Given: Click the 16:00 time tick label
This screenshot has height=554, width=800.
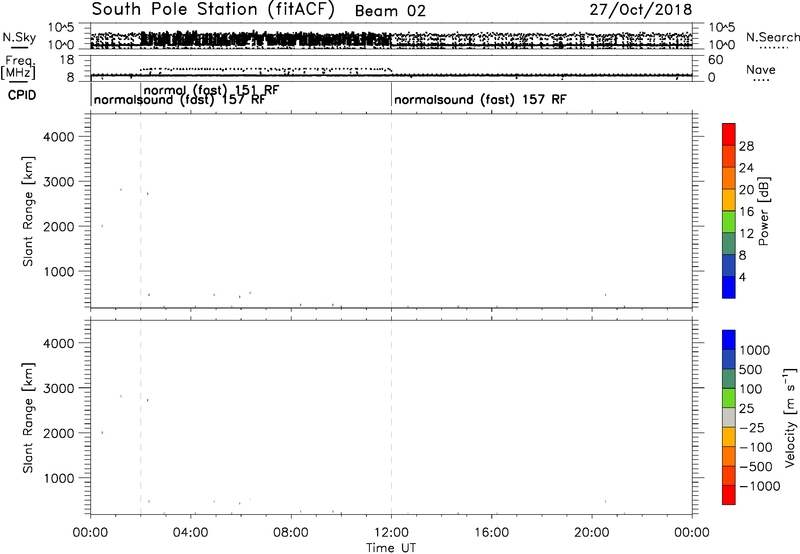Looking at the screenshot, I should [x=491, y=533].
